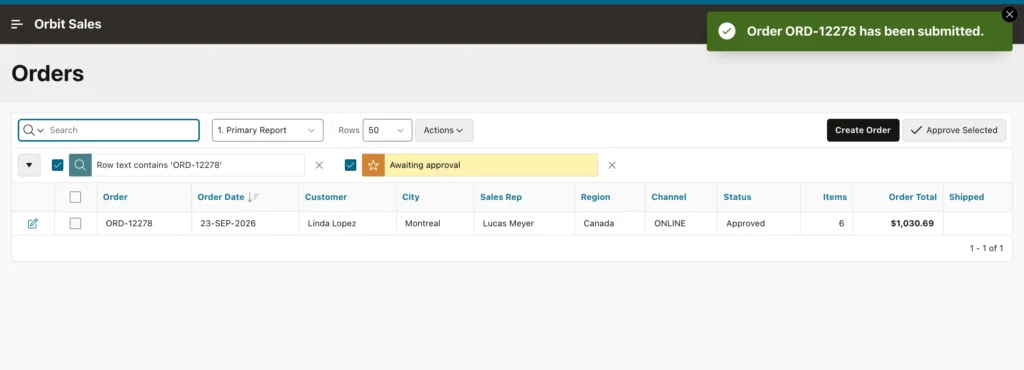Open the Actions menu
The image size is (1024, 370).
point(444,130)
